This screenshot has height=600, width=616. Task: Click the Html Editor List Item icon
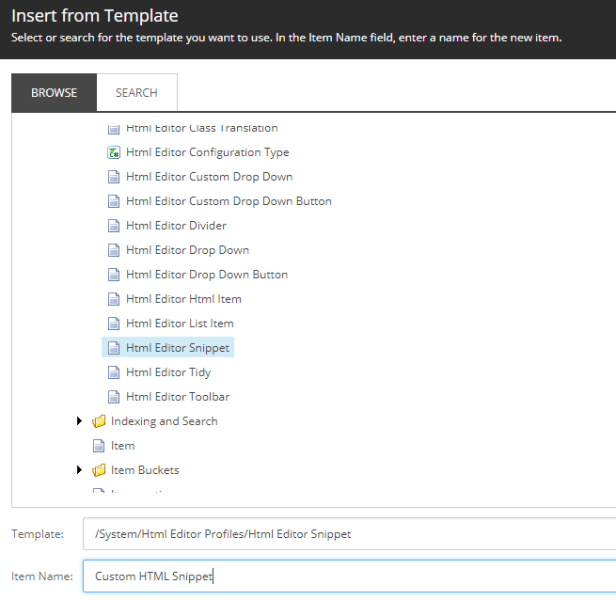[x=114, y=323]
